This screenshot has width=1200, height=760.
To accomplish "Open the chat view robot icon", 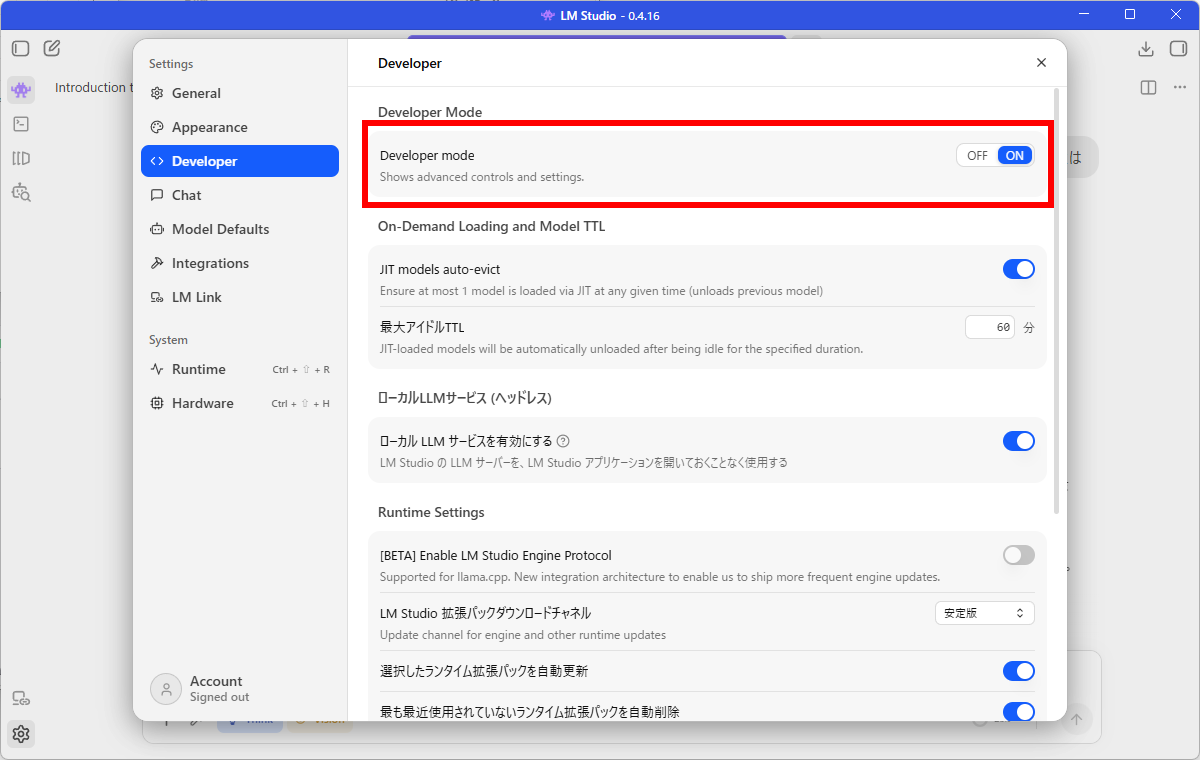I will tap(21, 90).
